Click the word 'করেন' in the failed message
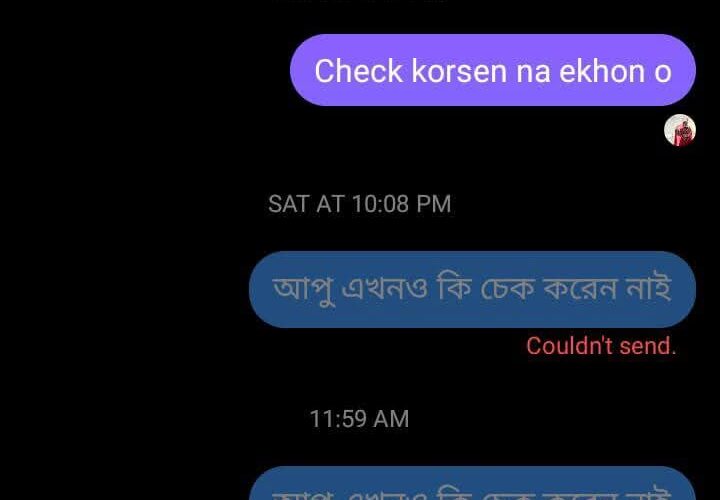Image resolution: width=720 pixels, height=500 pixels. tap(579, 289)
